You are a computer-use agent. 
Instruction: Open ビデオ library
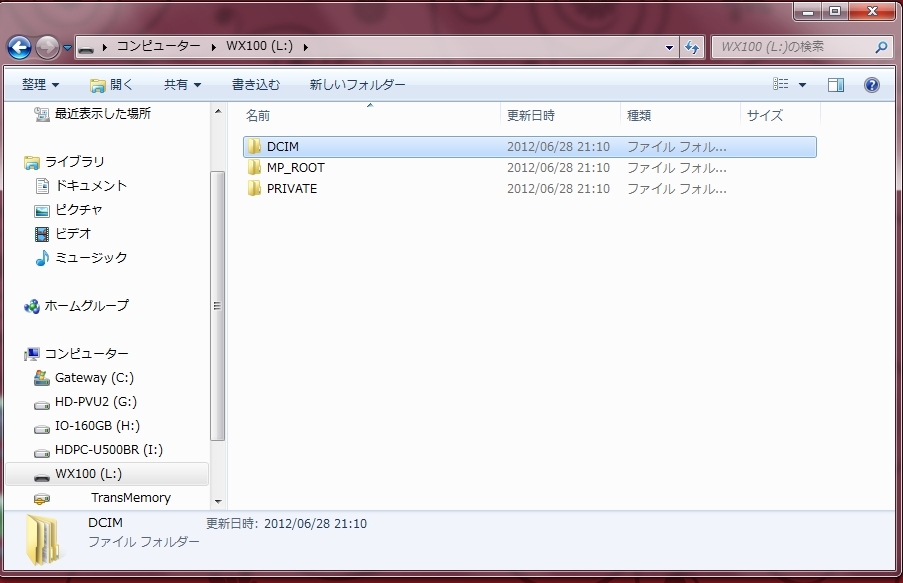[x=73, y=234]
